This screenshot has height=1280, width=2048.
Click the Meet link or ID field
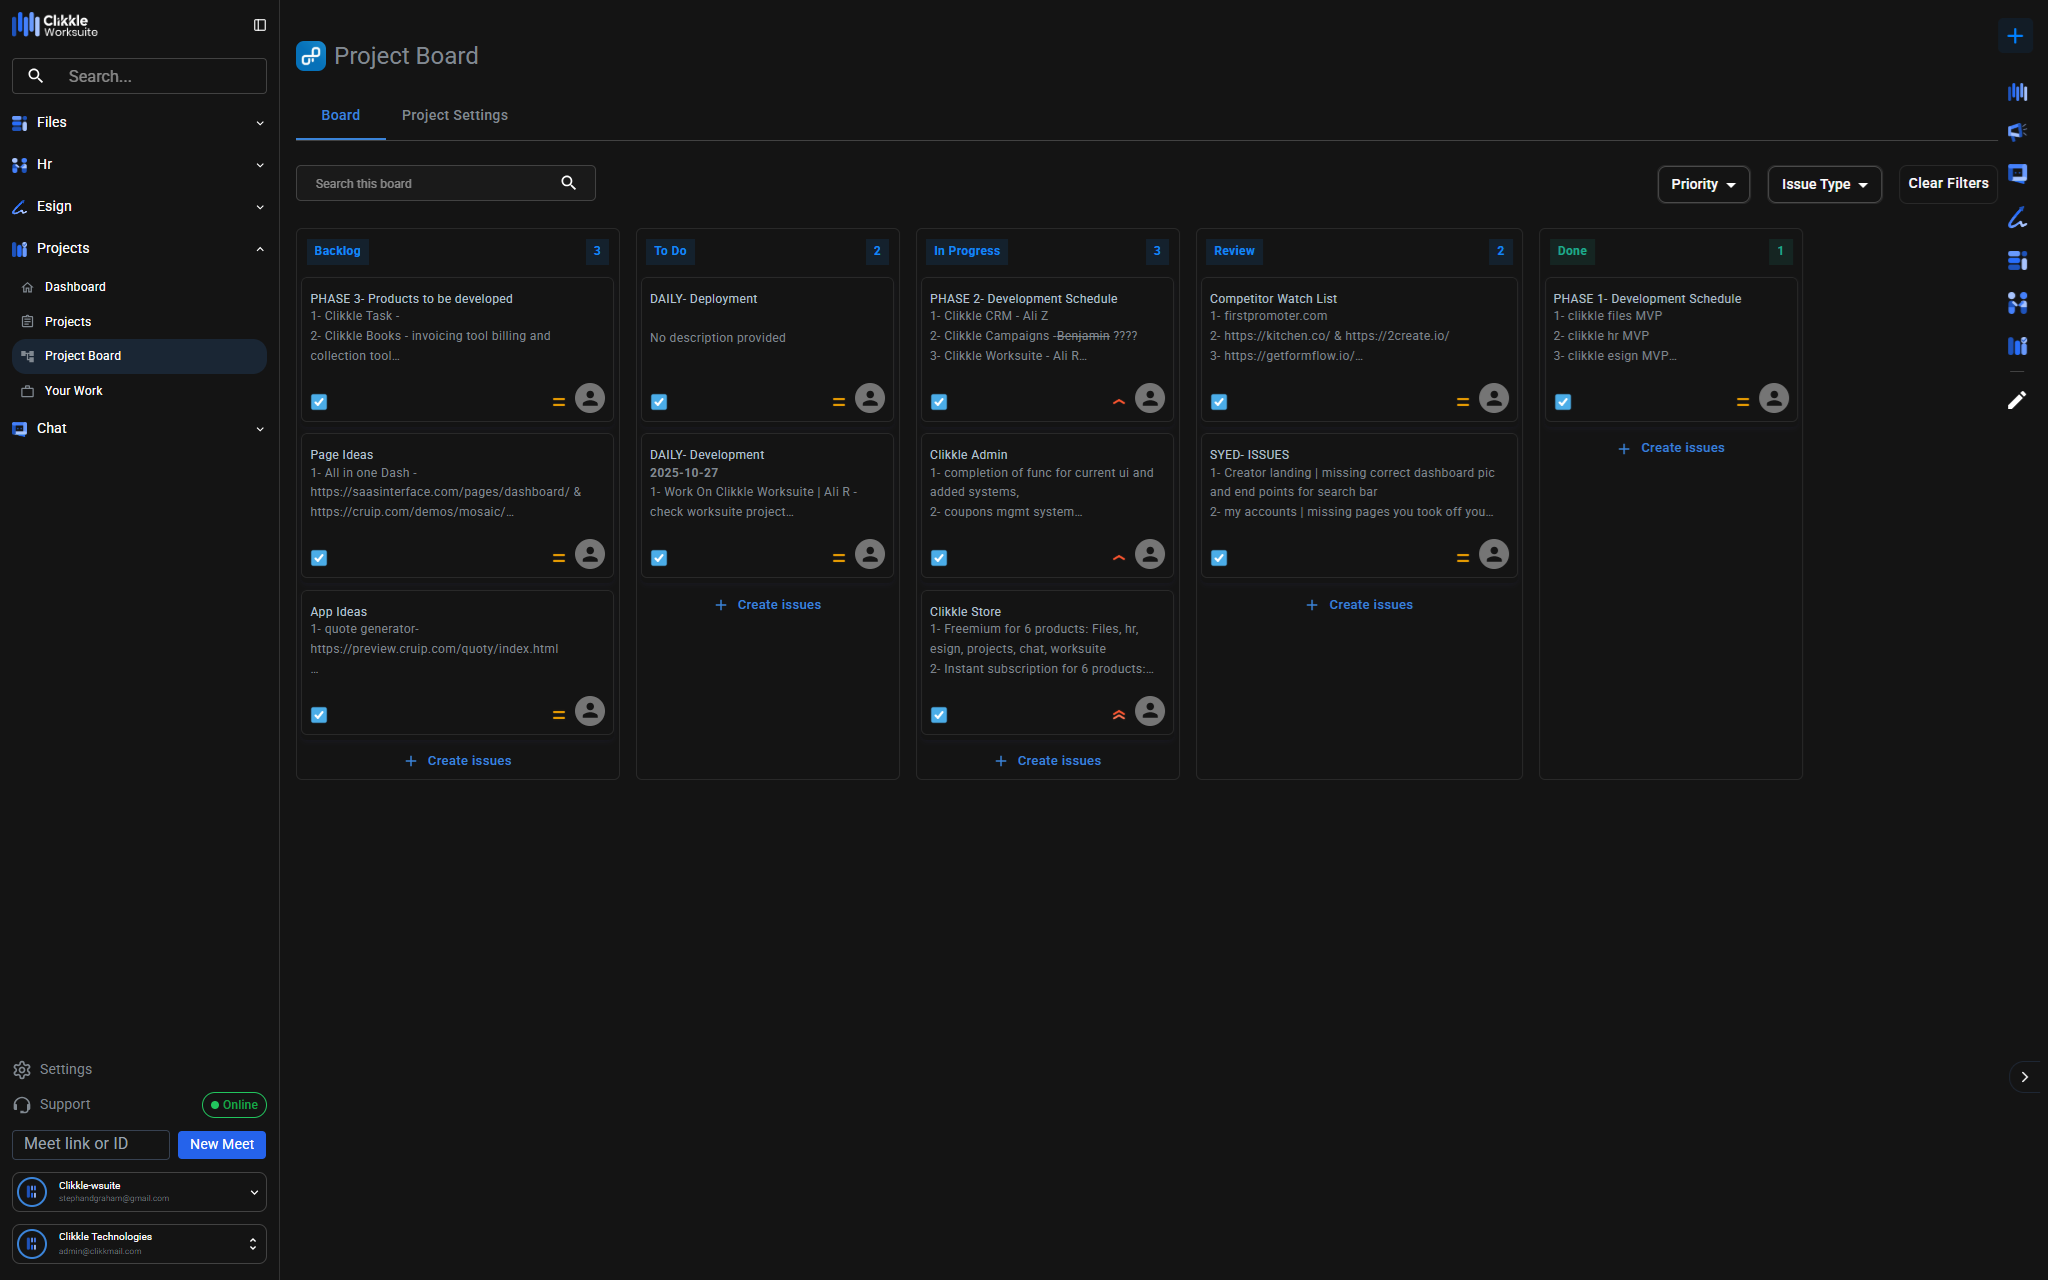91,1144
